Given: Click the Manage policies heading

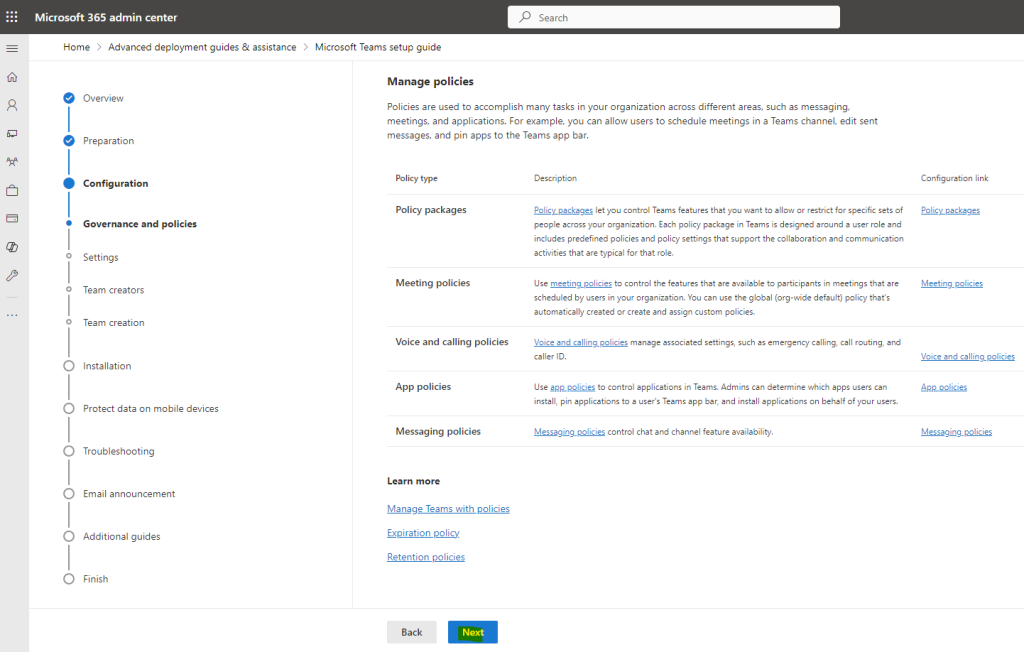Looking at the screenshot, I should pyautogui.click(x=430, y=82).
